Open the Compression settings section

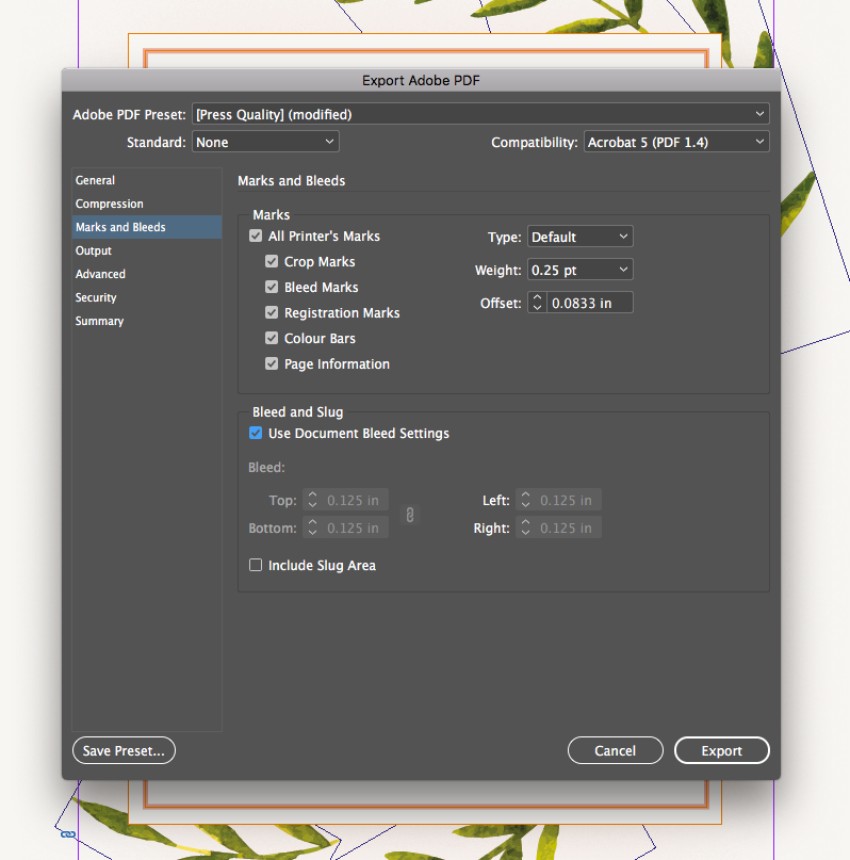110,204
